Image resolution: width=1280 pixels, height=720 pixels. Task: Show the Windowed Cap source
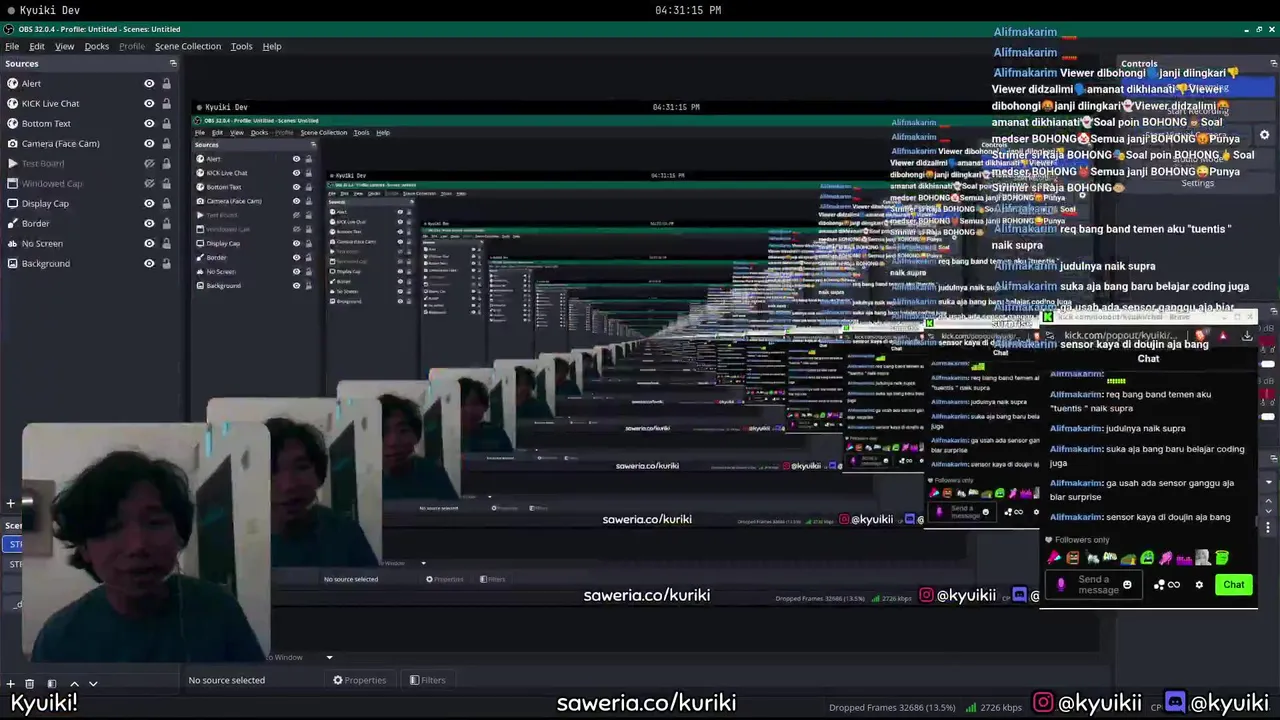pyautogui.click(x=149, y=183)
